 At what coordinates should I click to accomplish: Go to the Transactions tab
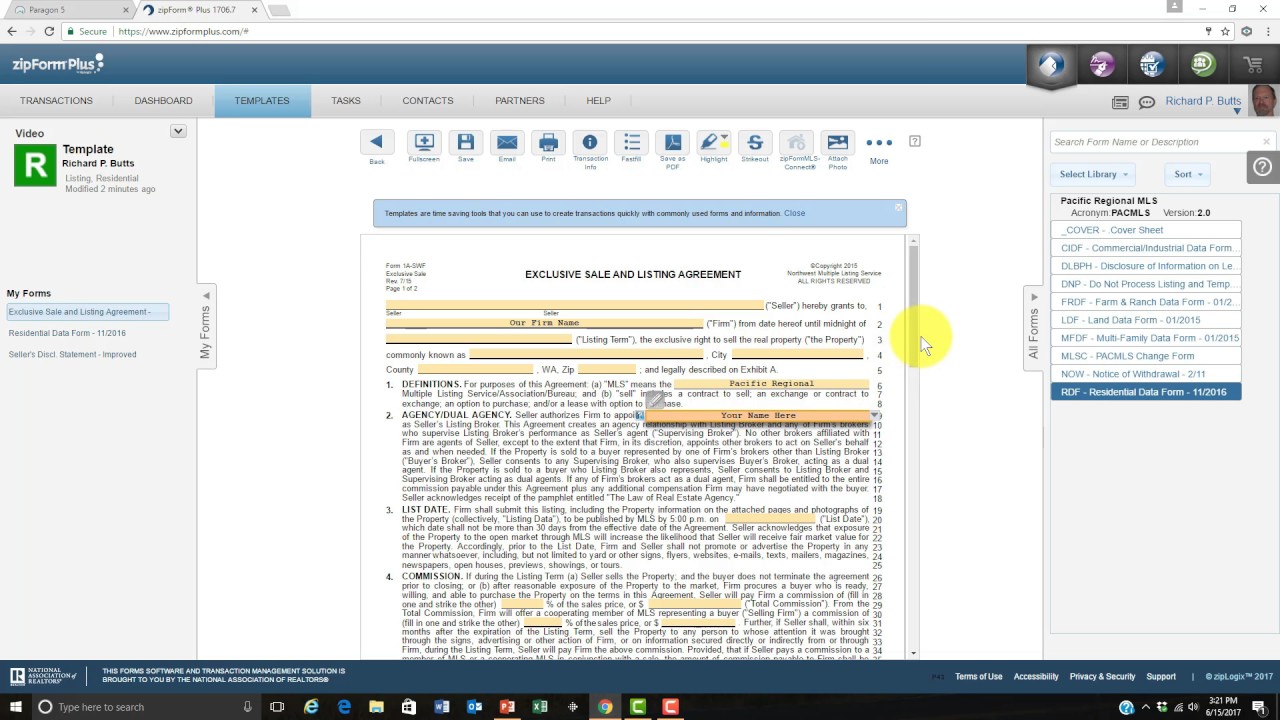pos(56,101)
